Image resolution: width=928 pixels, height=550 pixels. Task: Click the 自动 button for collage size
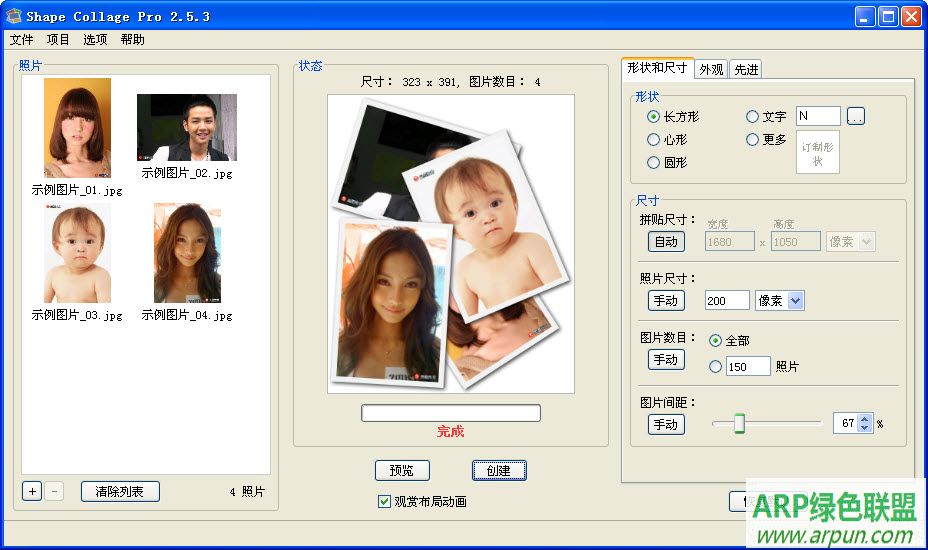point(666,242)
